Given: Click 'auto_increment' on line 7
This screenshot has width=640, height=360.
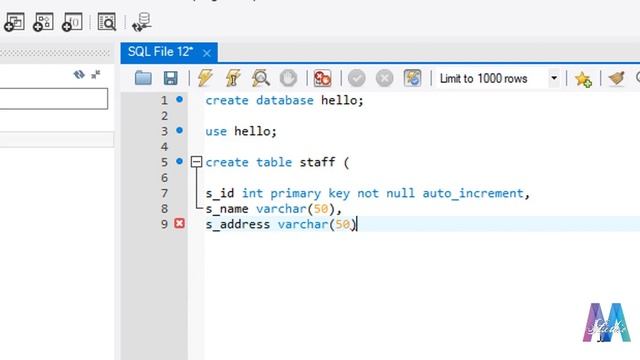Looking at the screenshot, I should 473,193.
